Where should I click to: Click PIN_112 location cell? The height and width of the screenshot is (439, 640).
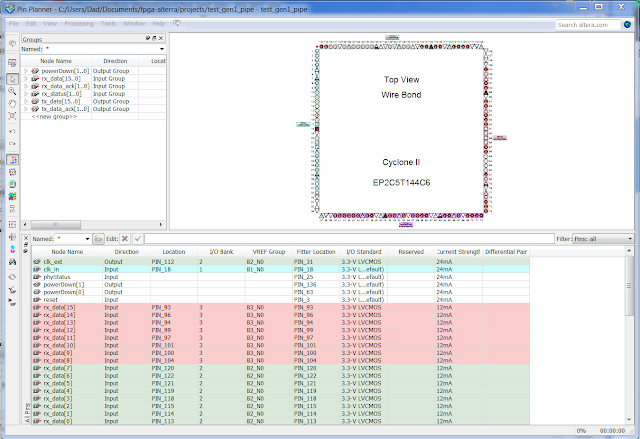point(174,262)
